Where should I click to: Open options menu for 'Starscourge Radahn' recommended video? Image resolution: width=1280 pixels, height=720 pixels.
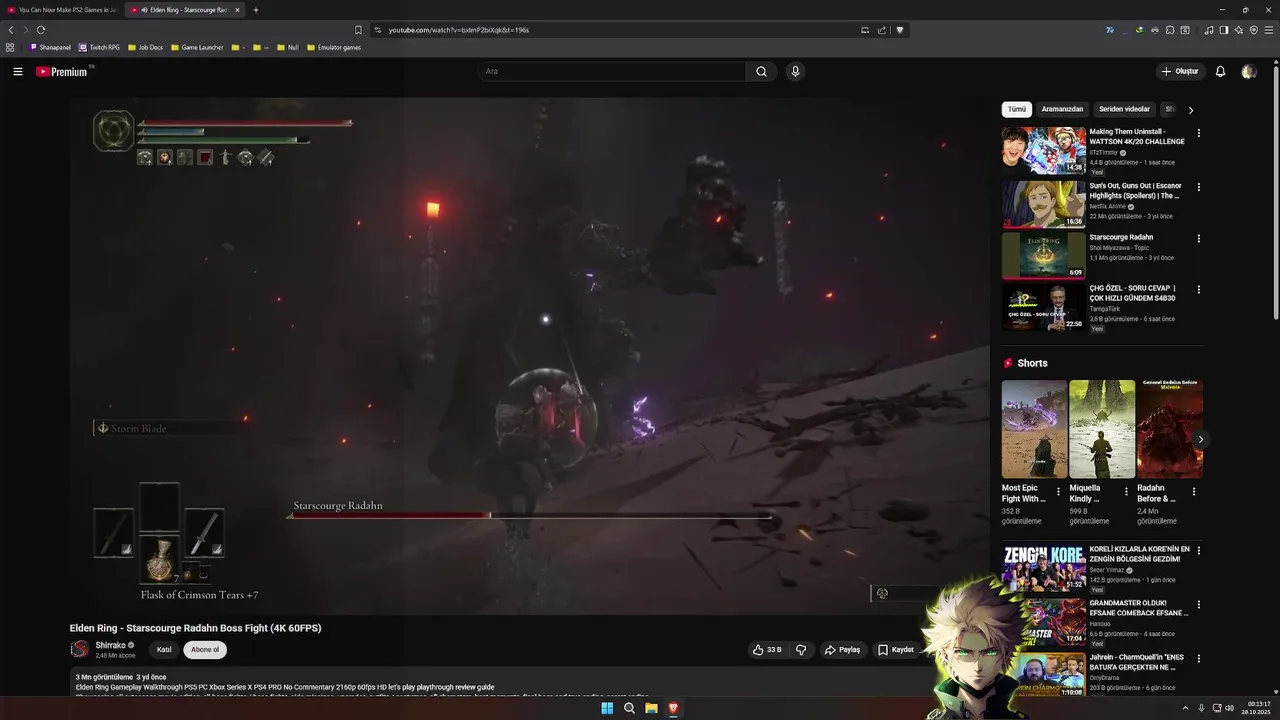[x=1199, y=239]
